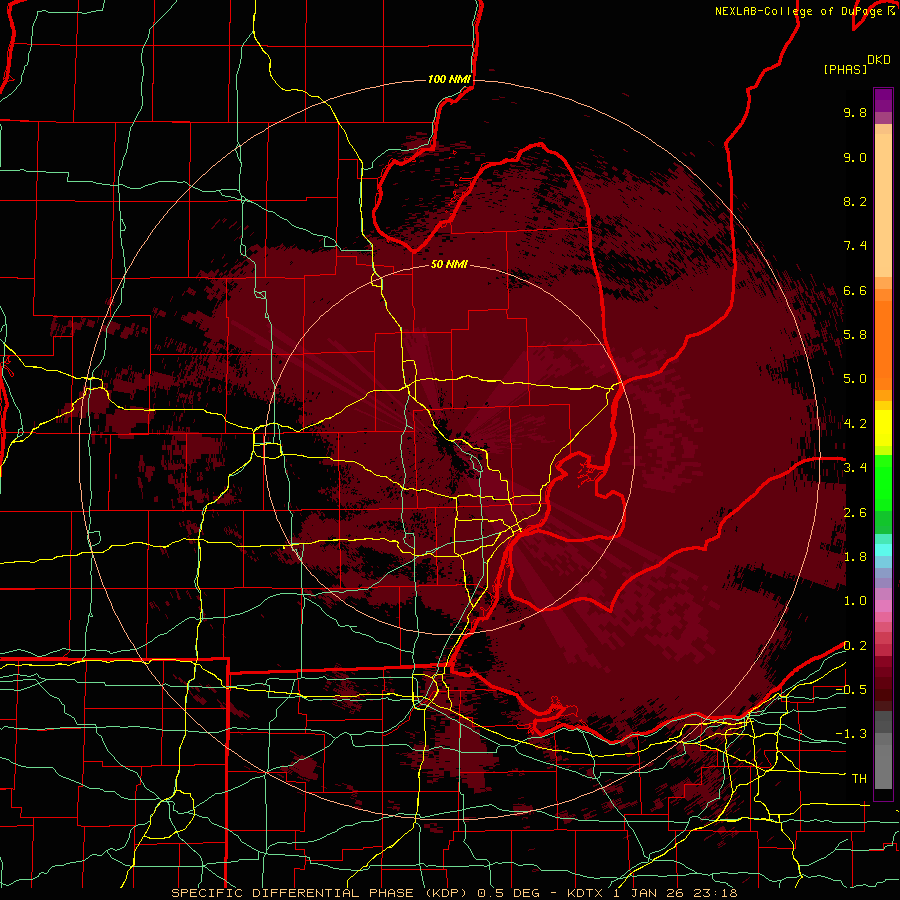Click the 100 NMI range ring label
The width and height of the screenshot is (900, 900).
[x=449, y=79]
